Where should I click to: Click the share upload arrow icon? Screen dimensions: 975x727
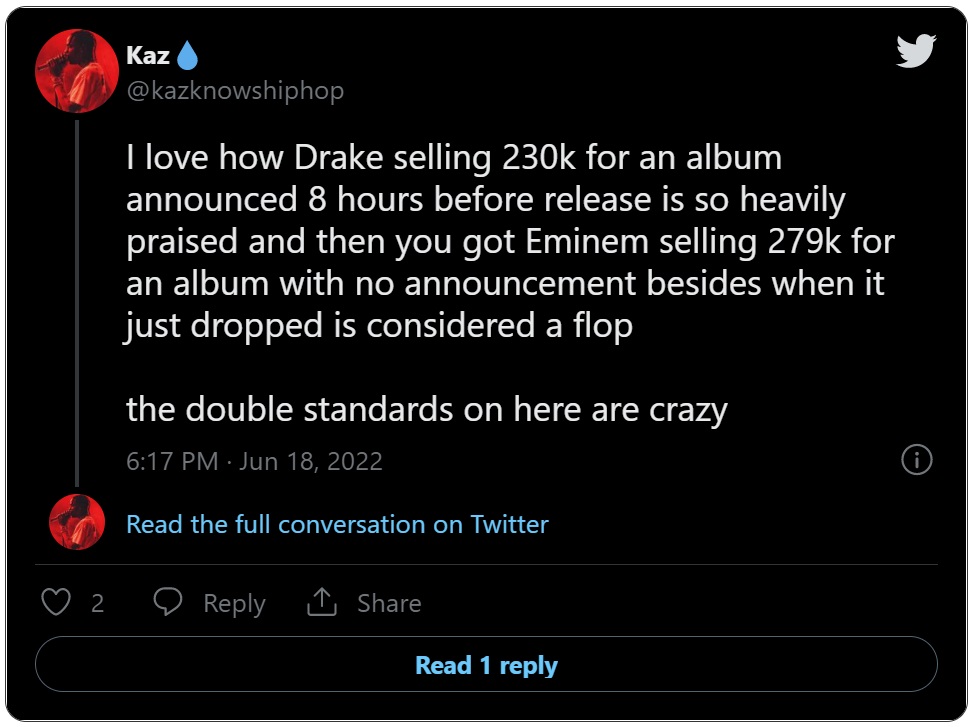(x=321, y=602)
